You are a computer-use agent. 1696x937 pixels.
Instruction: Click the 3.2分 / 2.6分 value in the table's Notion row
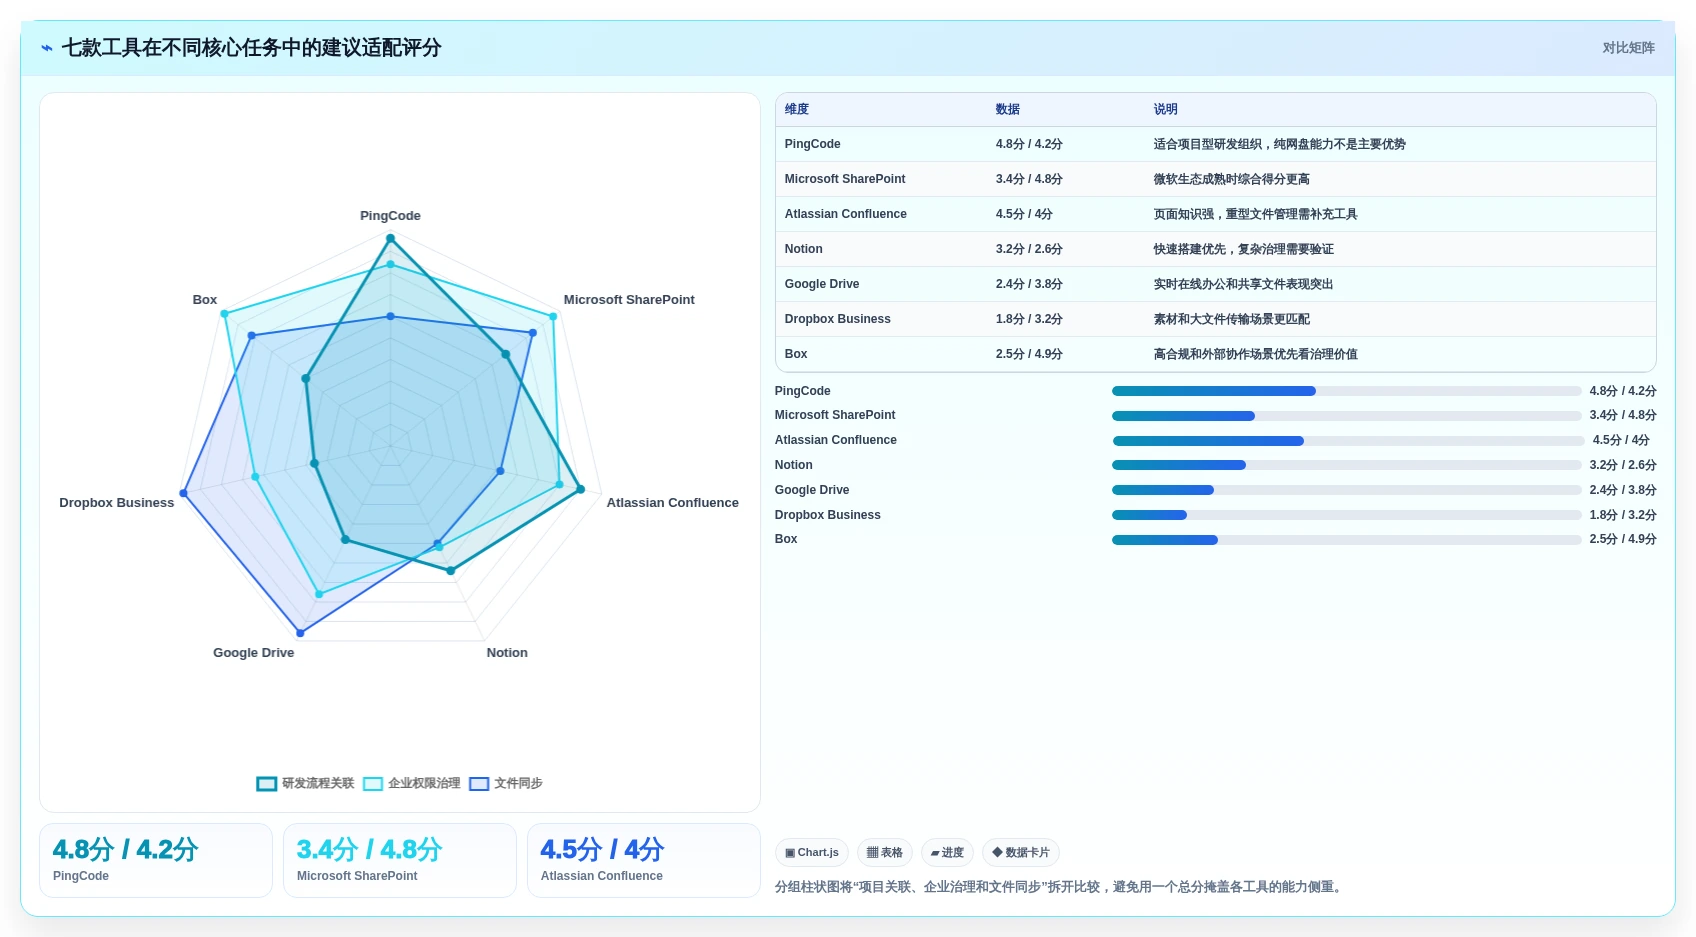click(x=1029, y=249)
